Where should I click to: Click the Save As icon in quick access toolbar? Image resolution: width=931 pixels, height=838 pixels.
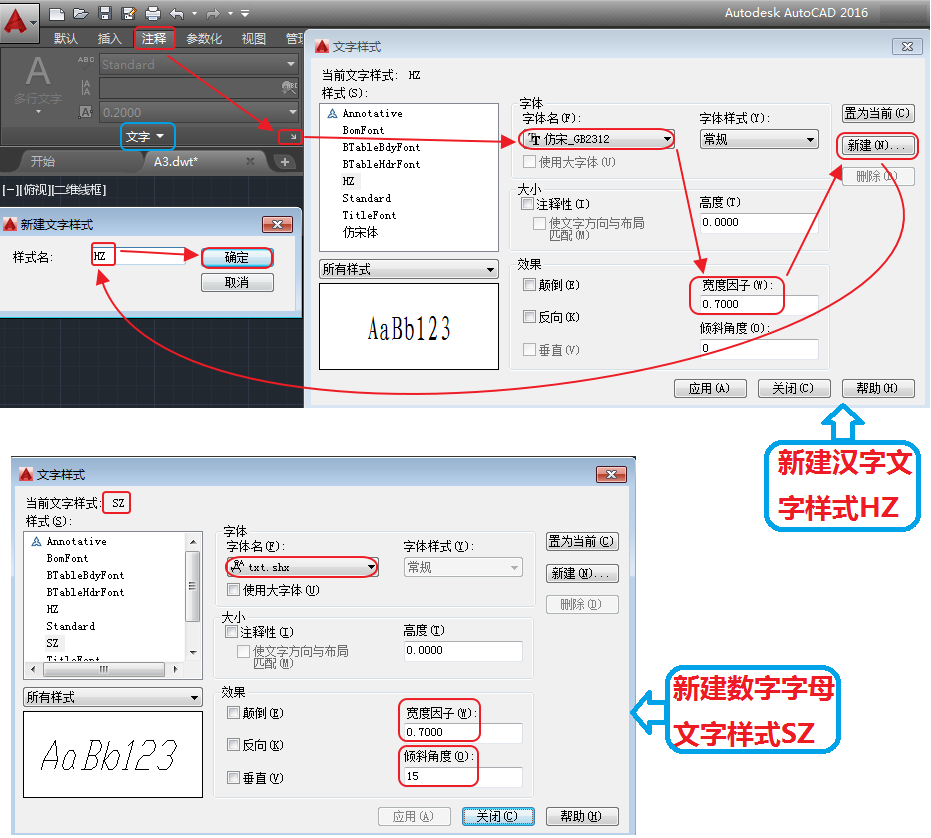click(x=128, y=13)
